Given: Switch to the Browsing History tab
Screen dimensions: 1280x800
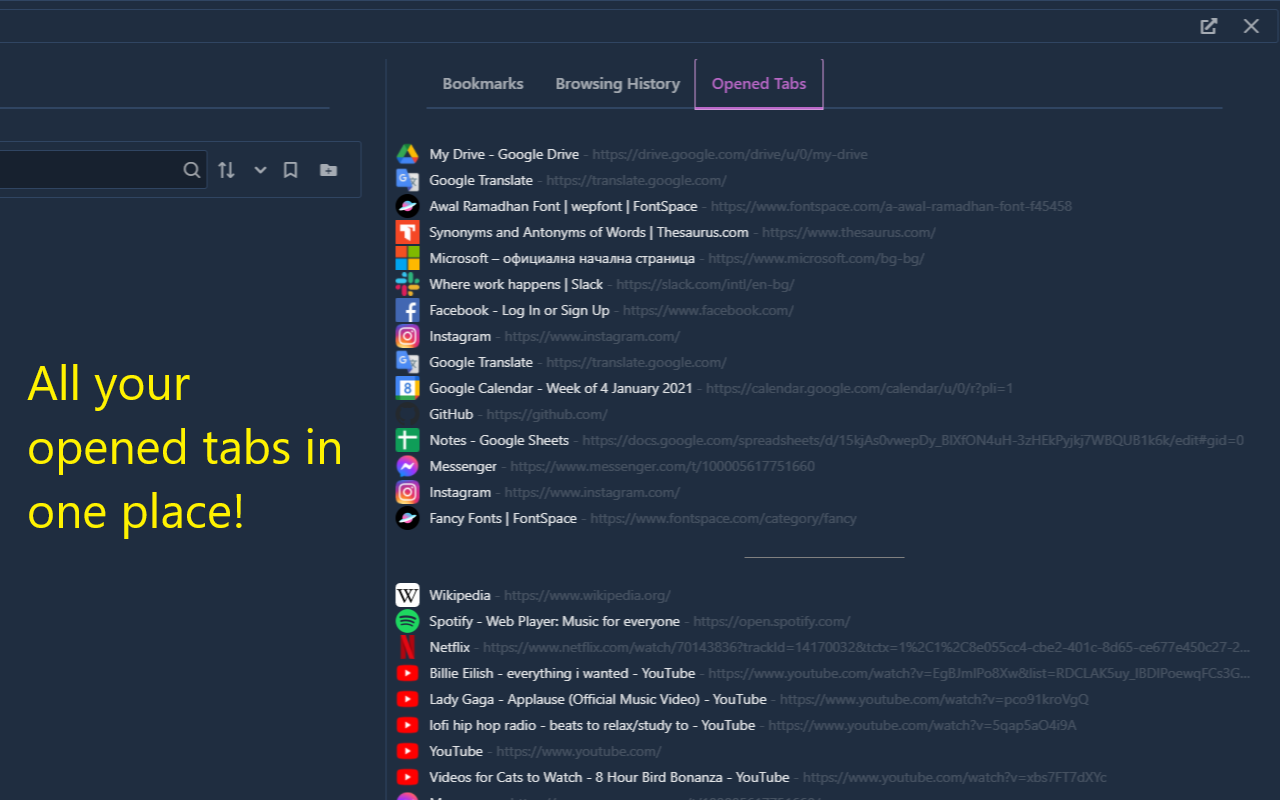Looking at the screenshot, I should (618, 84).
